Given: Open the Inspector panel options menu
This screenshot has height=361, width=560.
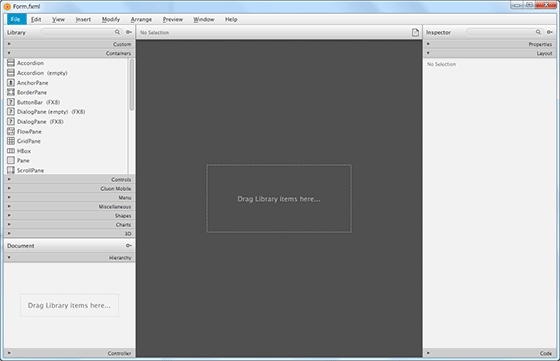Looking at the screenshot, I should [550, 32].
